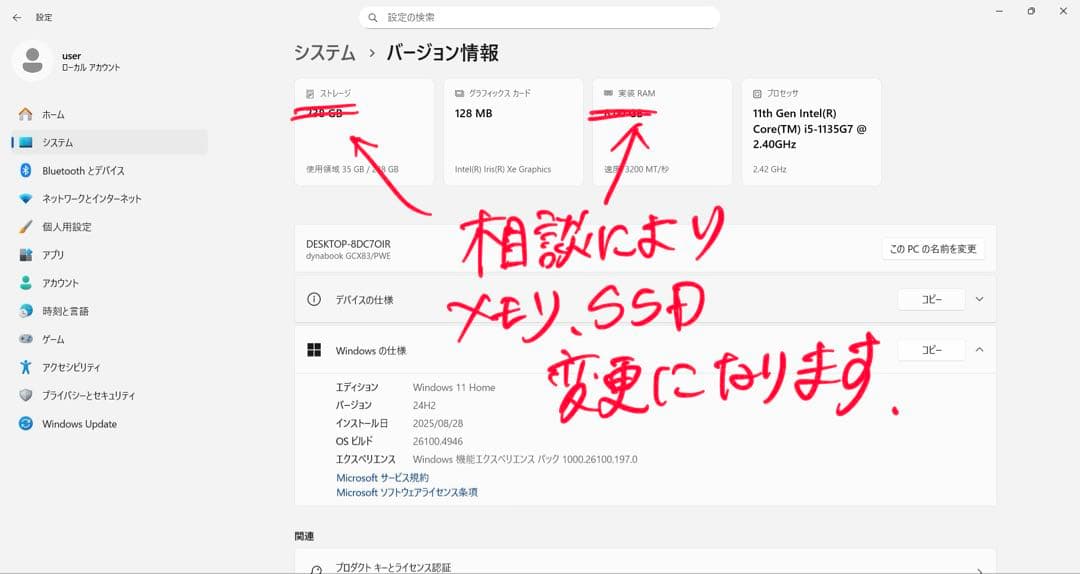Select the DESKTOP-8DC7OIR device name
This screenshot has width=1080, height=574.
[349, 244]
